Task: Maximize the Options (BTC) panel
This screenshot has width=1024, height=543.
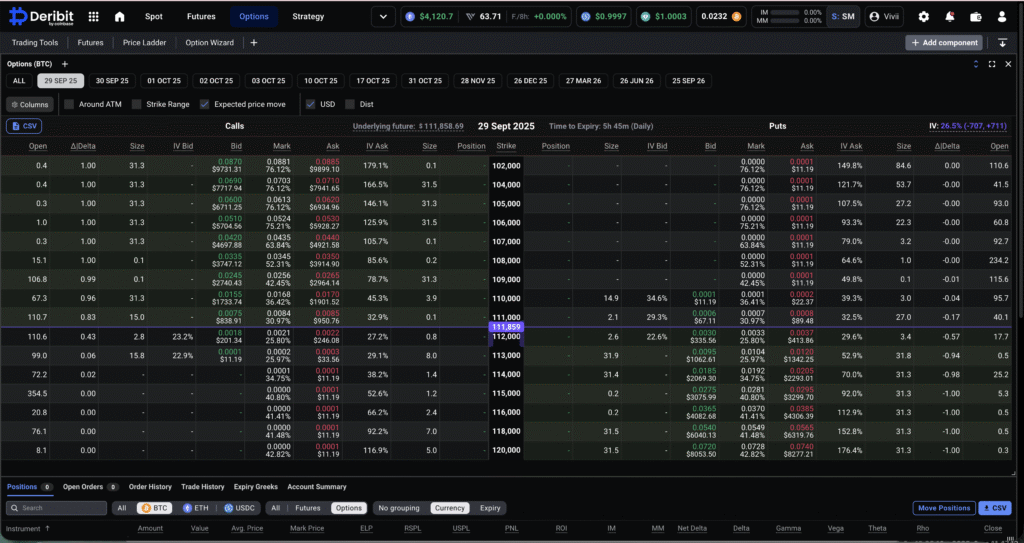Action: click(x=992, y=64)
